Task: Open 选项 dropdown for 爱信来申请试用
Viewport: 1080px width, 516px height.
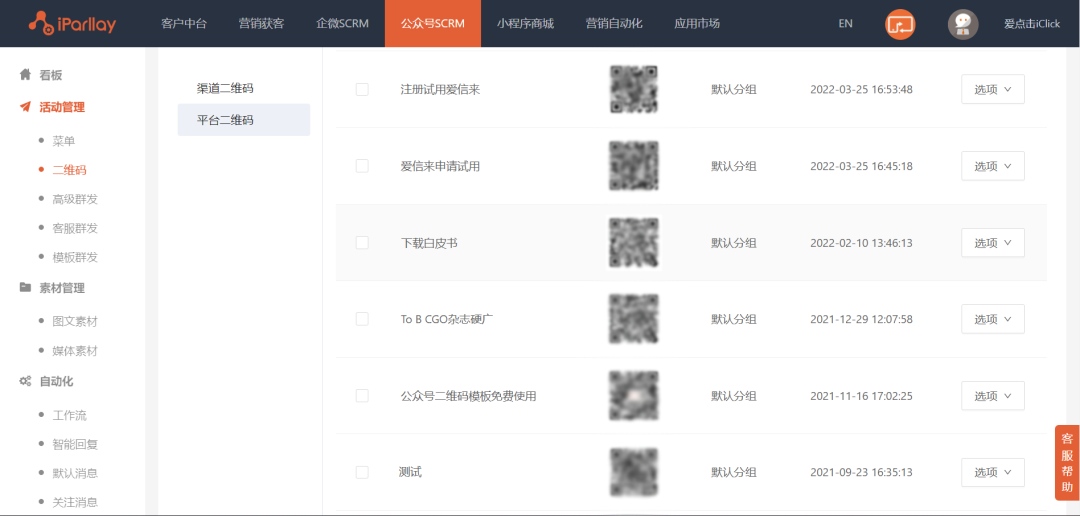Action: [993, 166]
